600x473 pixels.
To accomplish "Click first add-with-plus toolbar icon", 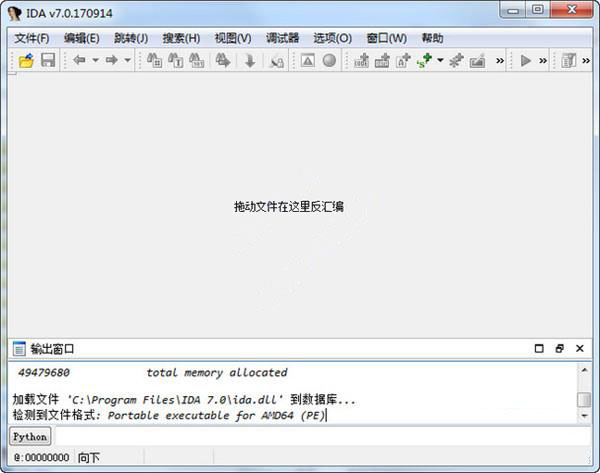I will point(362,60).
